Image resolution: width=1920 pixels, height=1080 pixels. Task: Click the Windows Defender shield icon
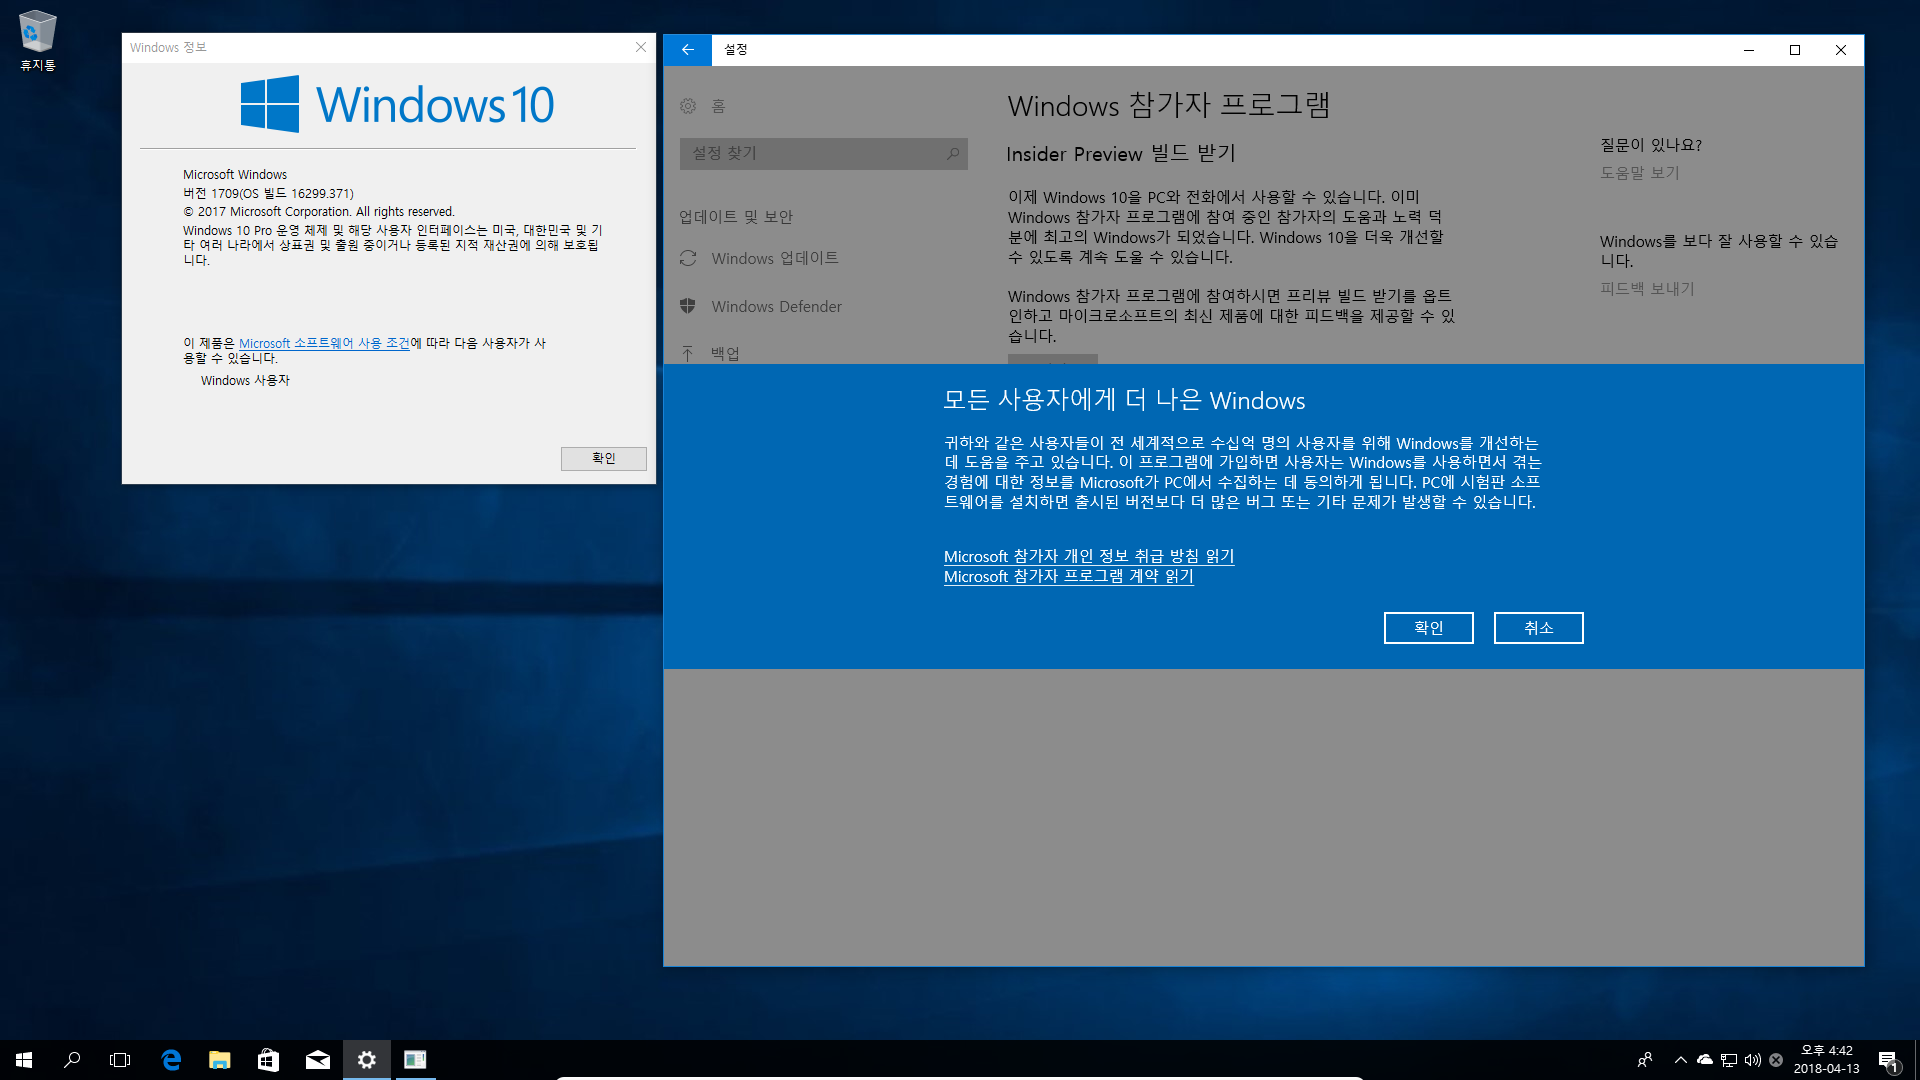click(x=688, y=306)
